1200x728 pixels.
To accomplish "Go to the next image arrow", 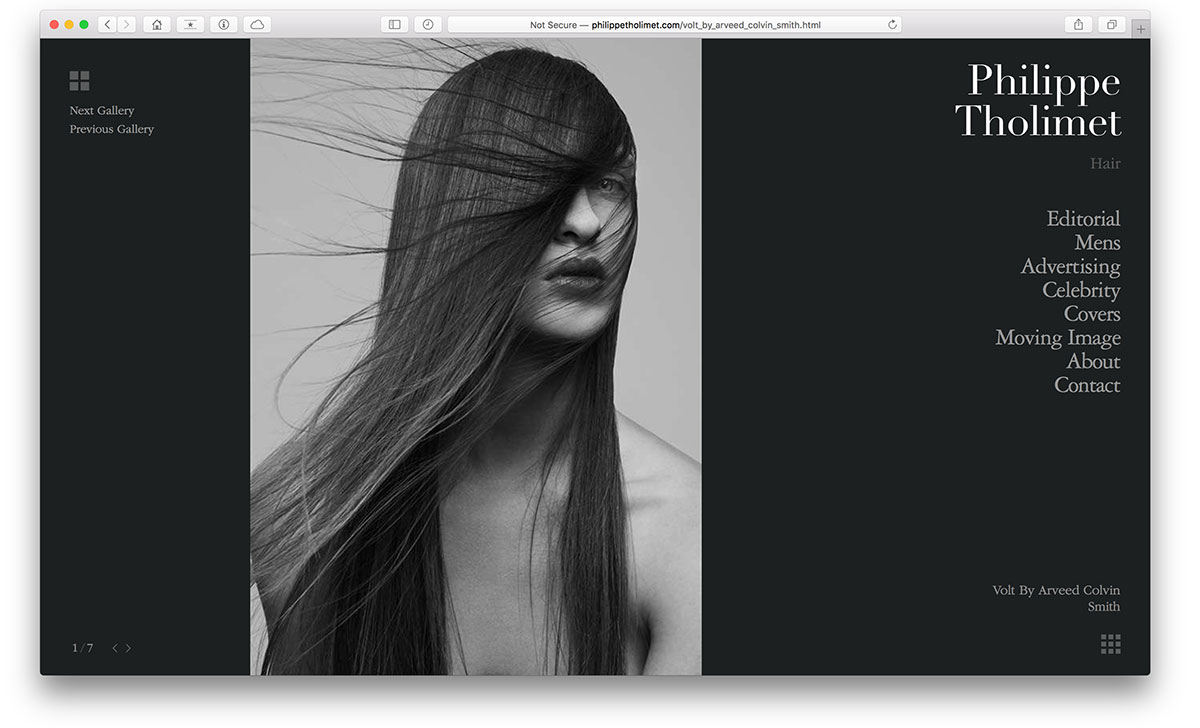I will click(x=128, y=648).
